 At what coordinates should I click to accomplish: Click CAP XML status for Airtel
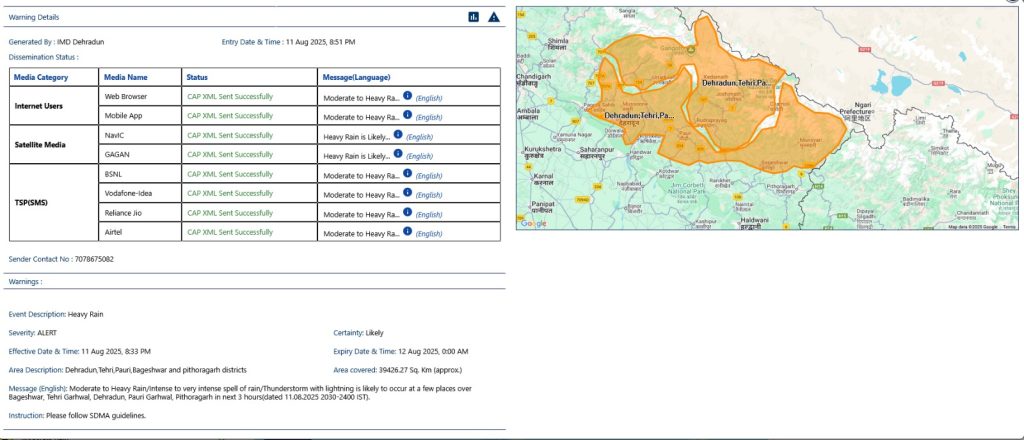(230, 232)
